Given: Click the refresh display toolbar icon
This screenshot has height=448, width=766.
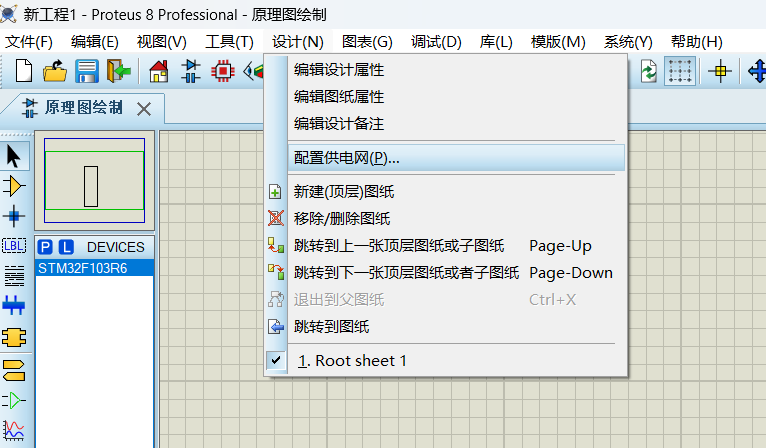Looking at the screenshot, I should point(648,71).
